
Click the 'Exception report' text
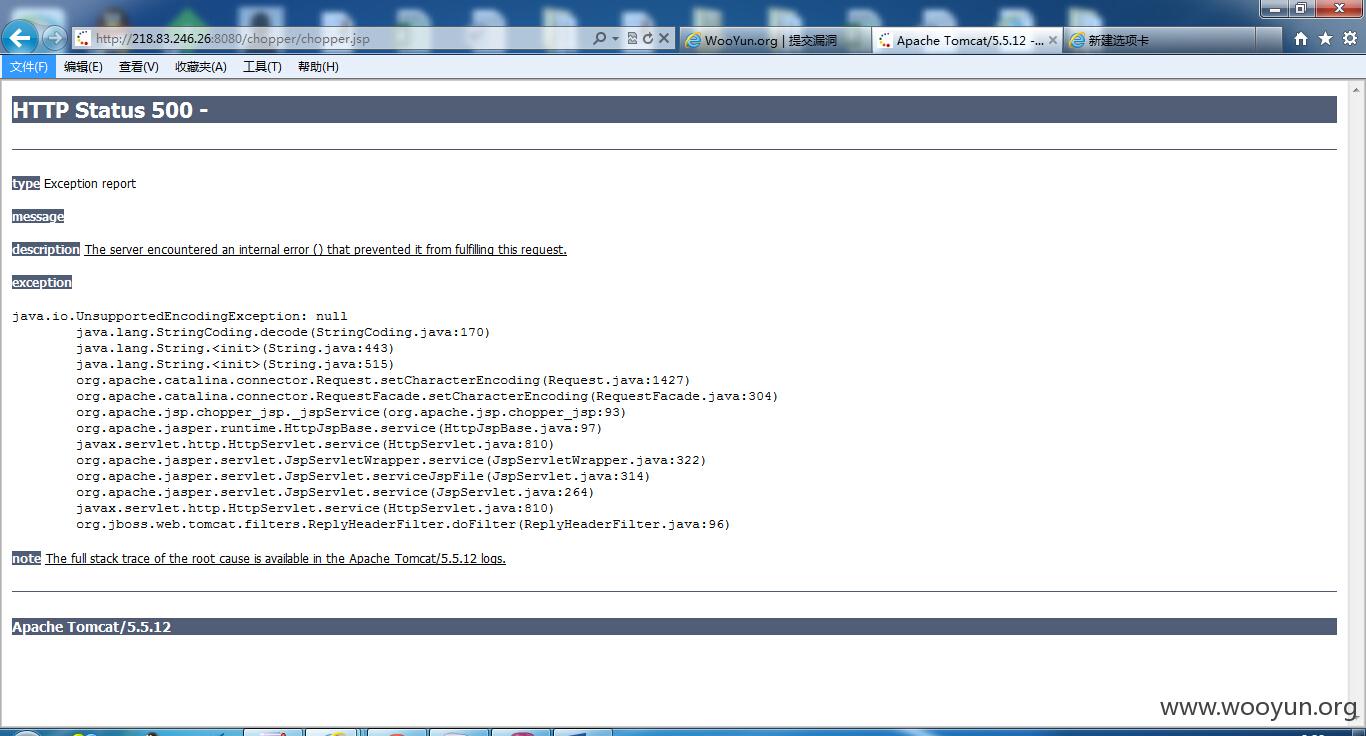pyautogui.click(x=90, y=183)
